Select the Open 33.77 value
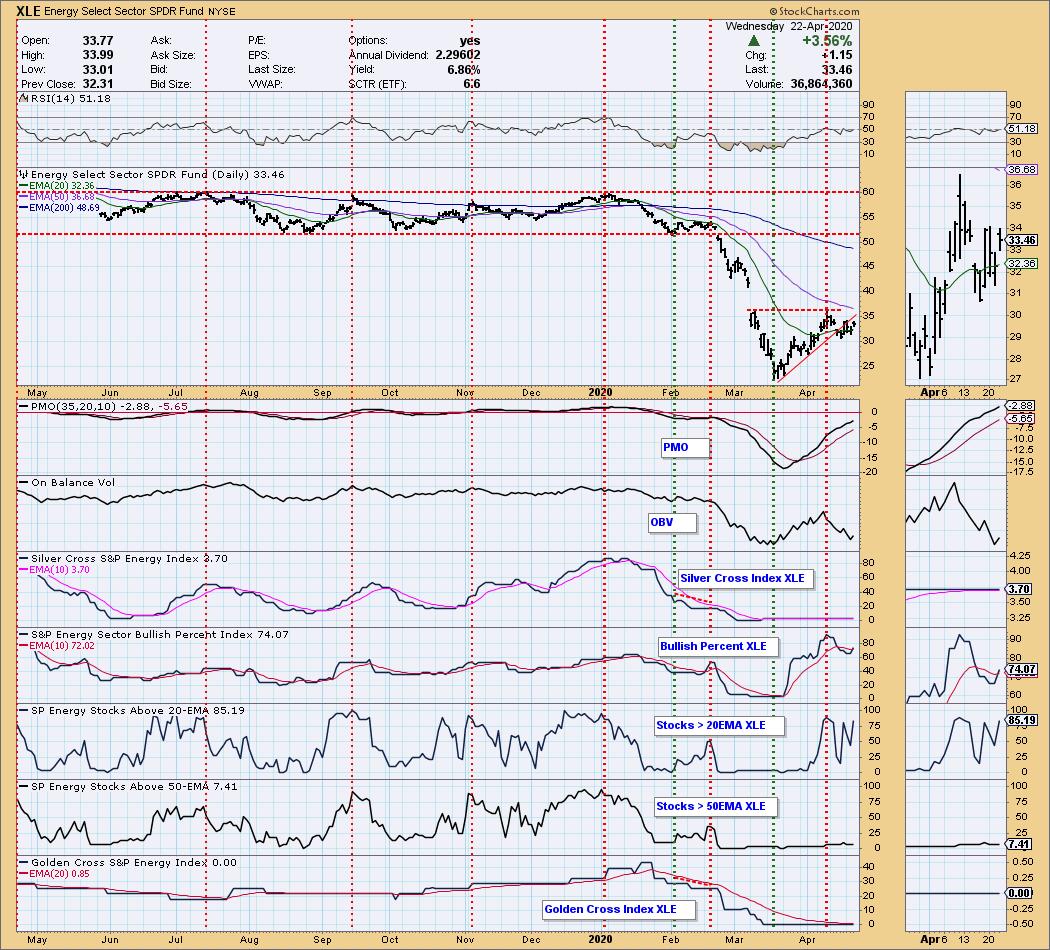 click(x=98, y=41)
